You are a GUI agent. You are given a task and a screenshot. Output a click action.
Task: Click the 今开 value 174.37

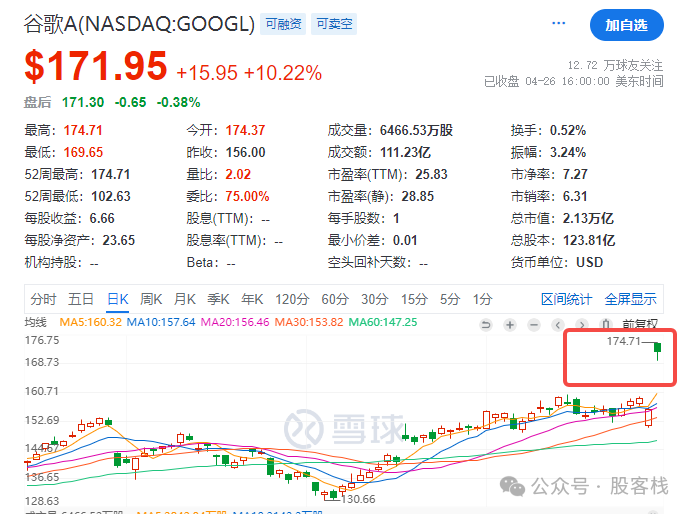(245, 130)
